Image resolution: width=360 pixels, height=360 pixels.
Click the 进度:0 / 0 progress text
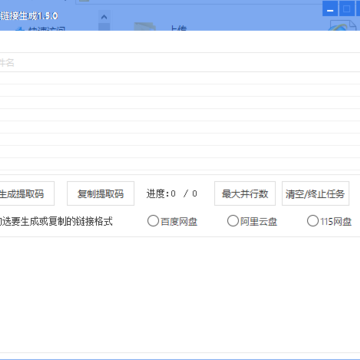tap(172, 194)
